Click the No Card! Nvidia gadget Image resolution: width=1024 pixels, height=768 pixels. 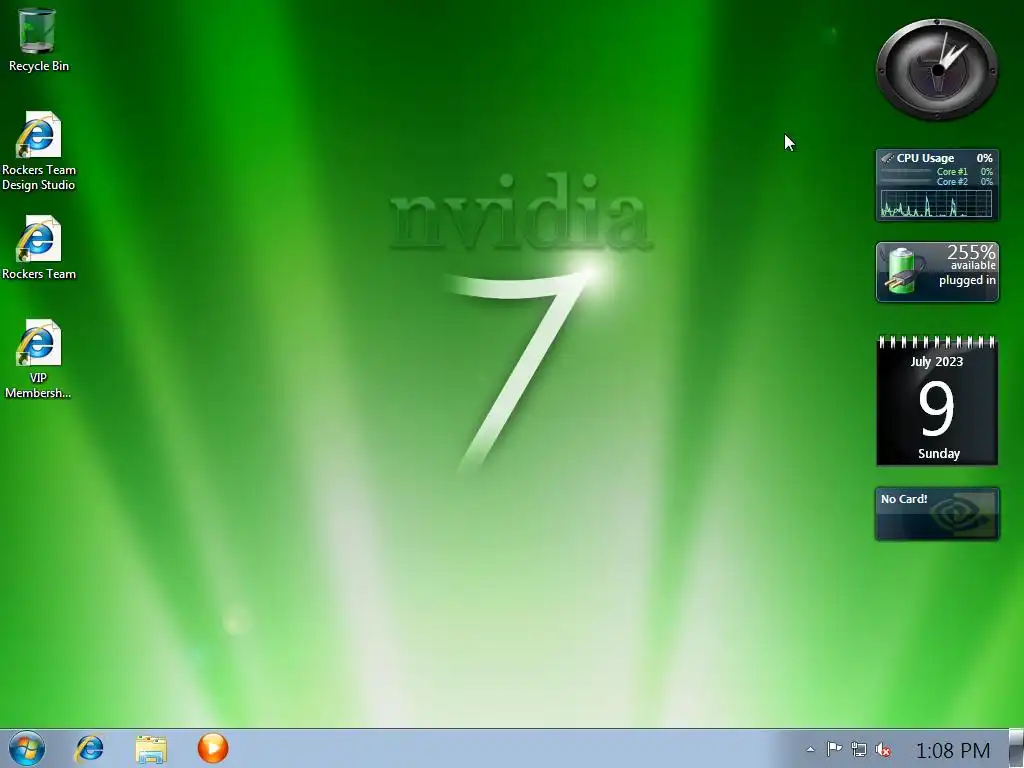(937, 514)
